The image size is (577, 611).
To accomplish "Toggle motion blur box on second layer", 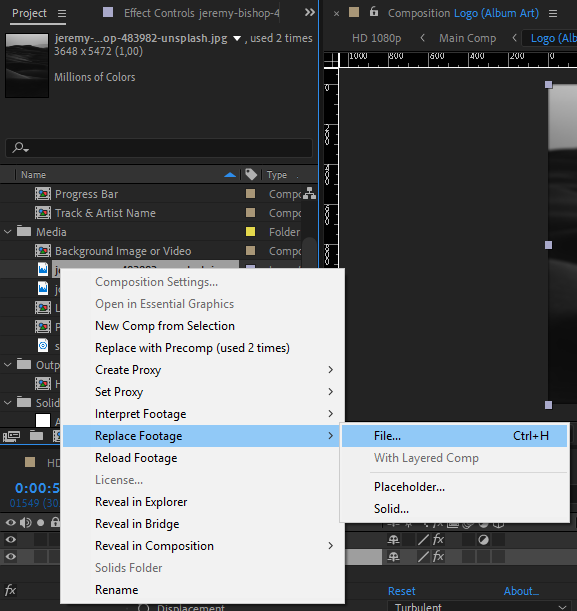I will [x=468, y=557].
